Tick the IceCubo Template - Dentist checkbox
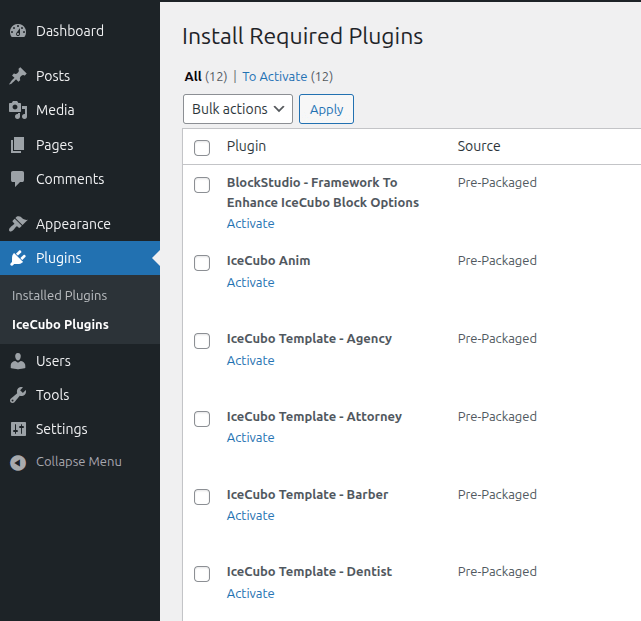Viewport: 641px width, 621px height. (202, 574)
